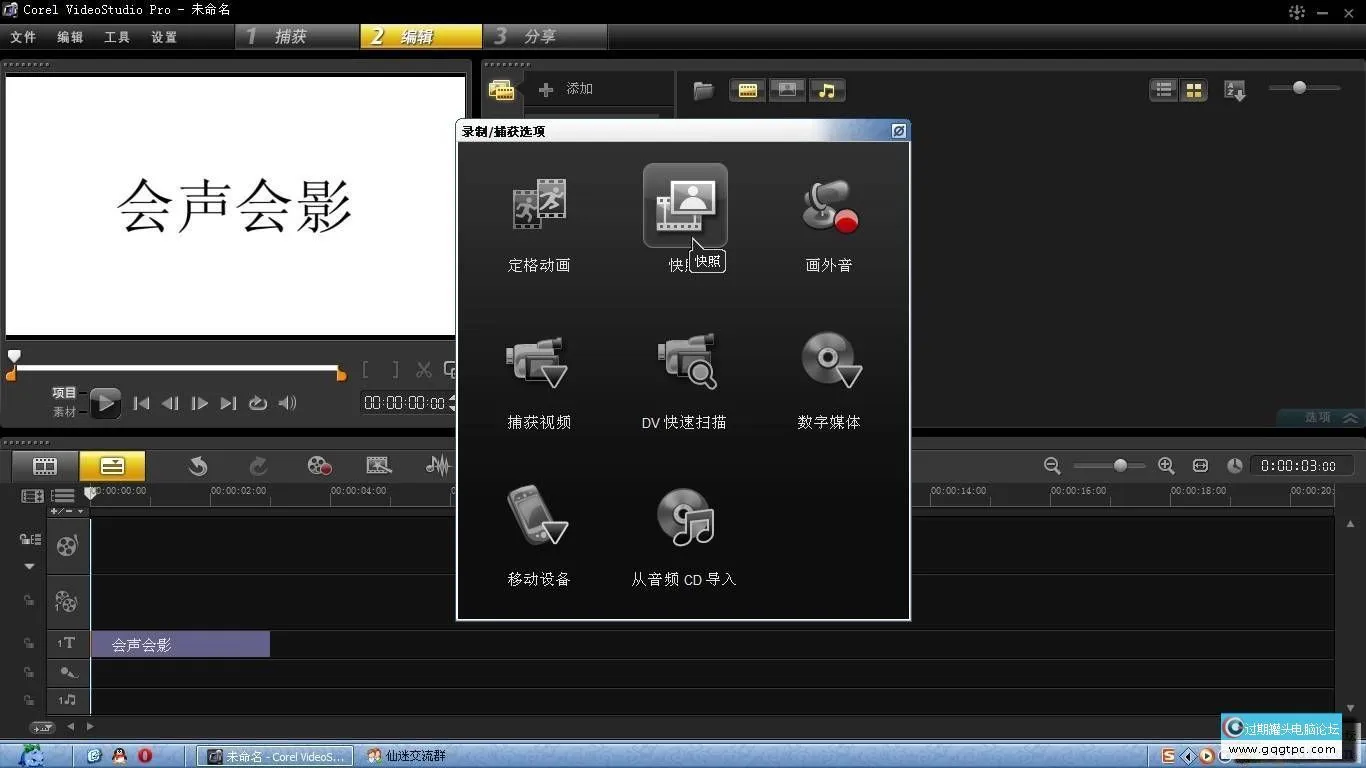Open the Sound Mixer waveform icon
This screenshot has height=768, width=1366.
coord(438,464)
